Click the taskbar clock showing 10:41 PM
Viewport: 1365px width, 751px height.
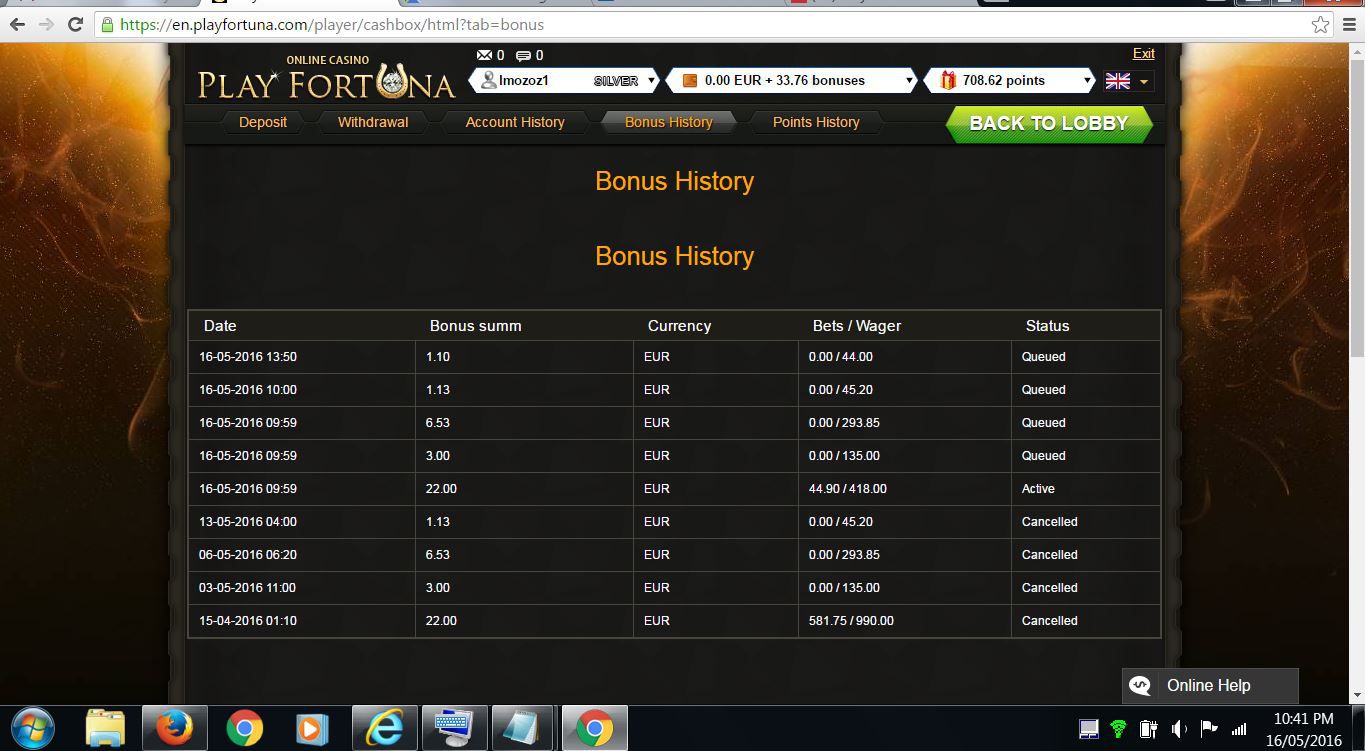pos(1303,718)
